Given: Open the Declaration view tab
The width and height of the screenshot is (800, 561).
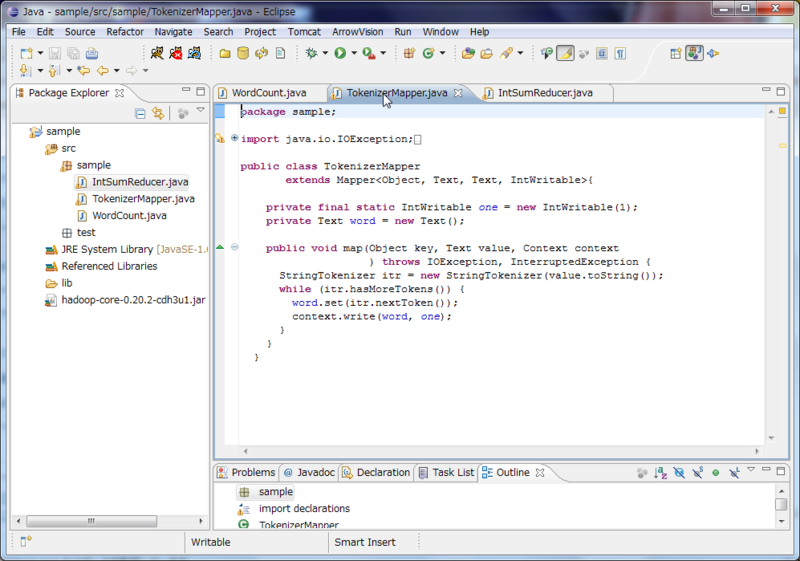Looking at the screenshot, I should point(376,473).
